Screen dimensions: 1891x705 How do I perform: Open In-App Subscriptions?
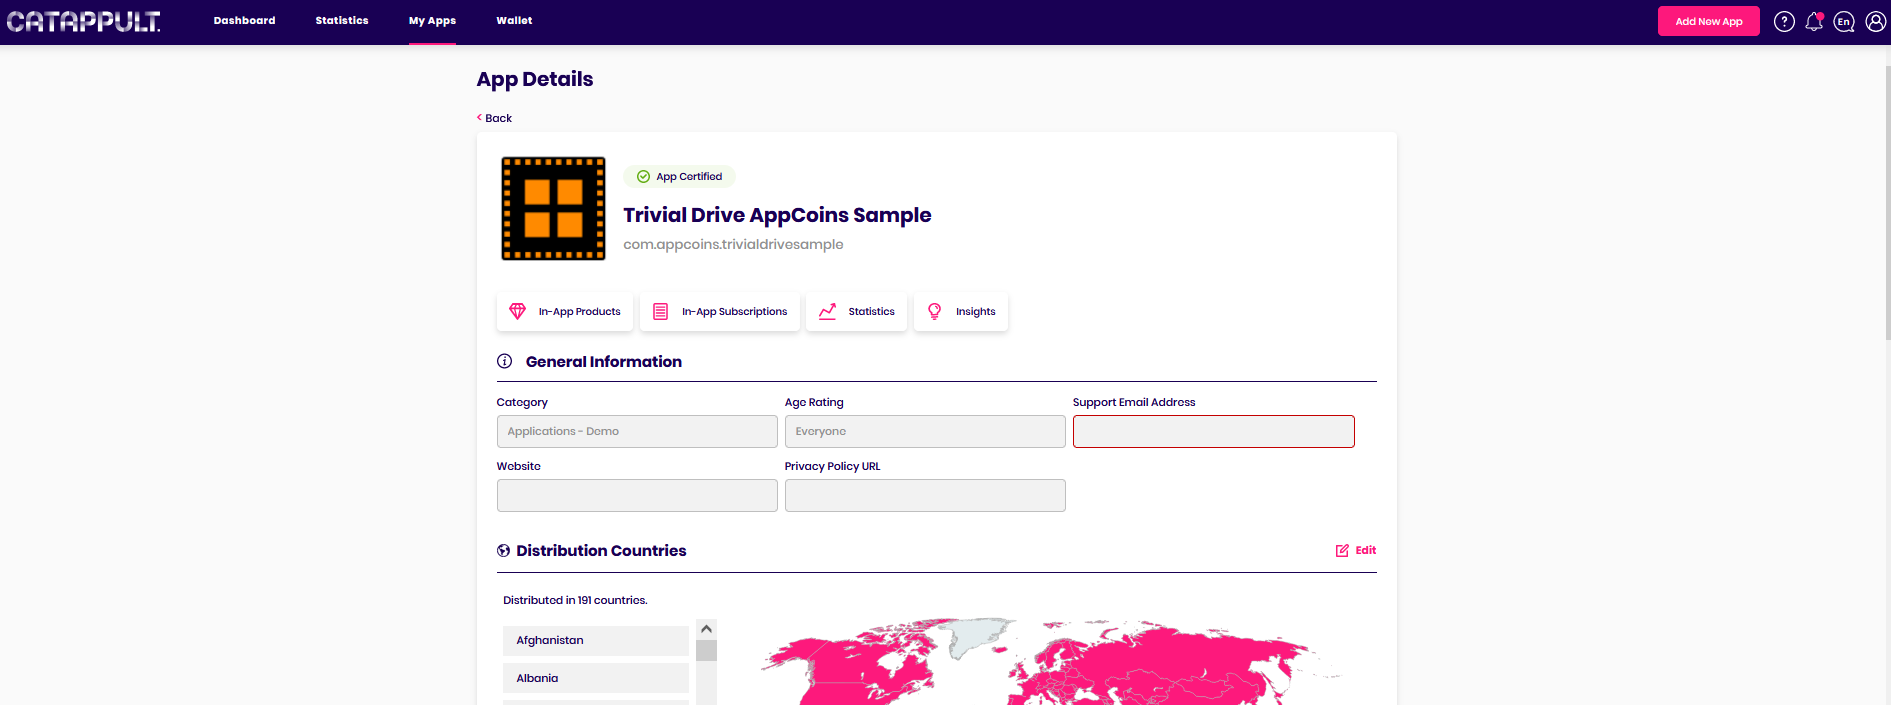[720, 311]
